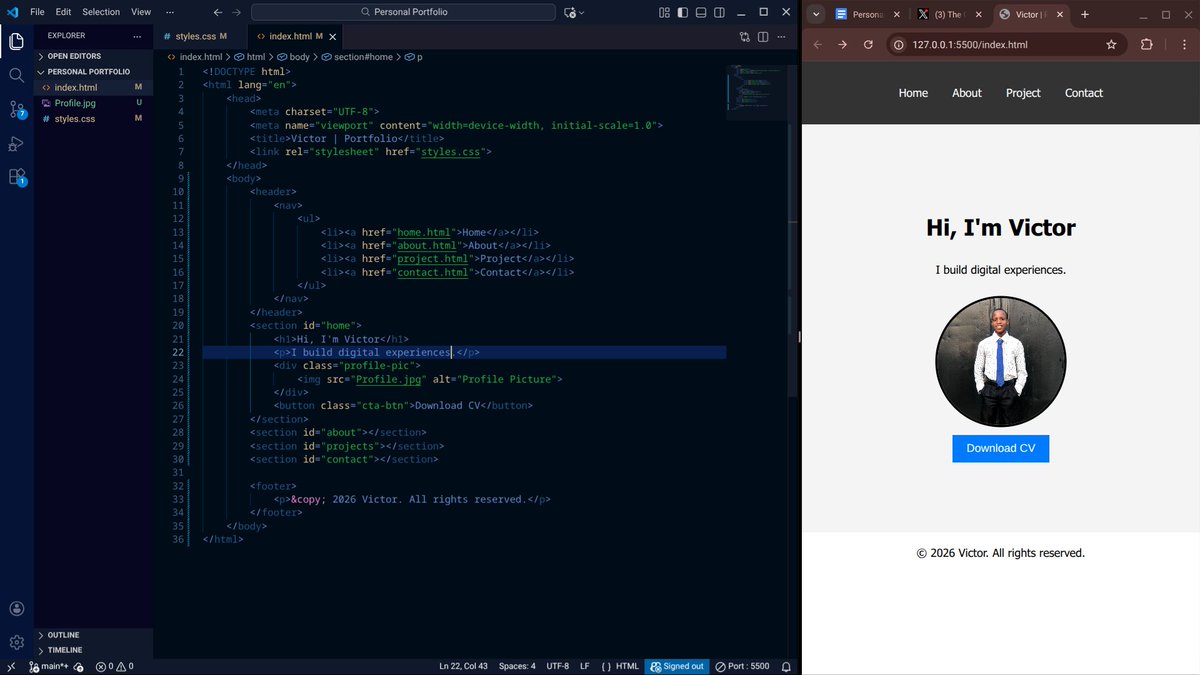This screenshot has height=675, width=1200.
Task: Open errors and warnings count in status bar
Action: tap(114, 666)
